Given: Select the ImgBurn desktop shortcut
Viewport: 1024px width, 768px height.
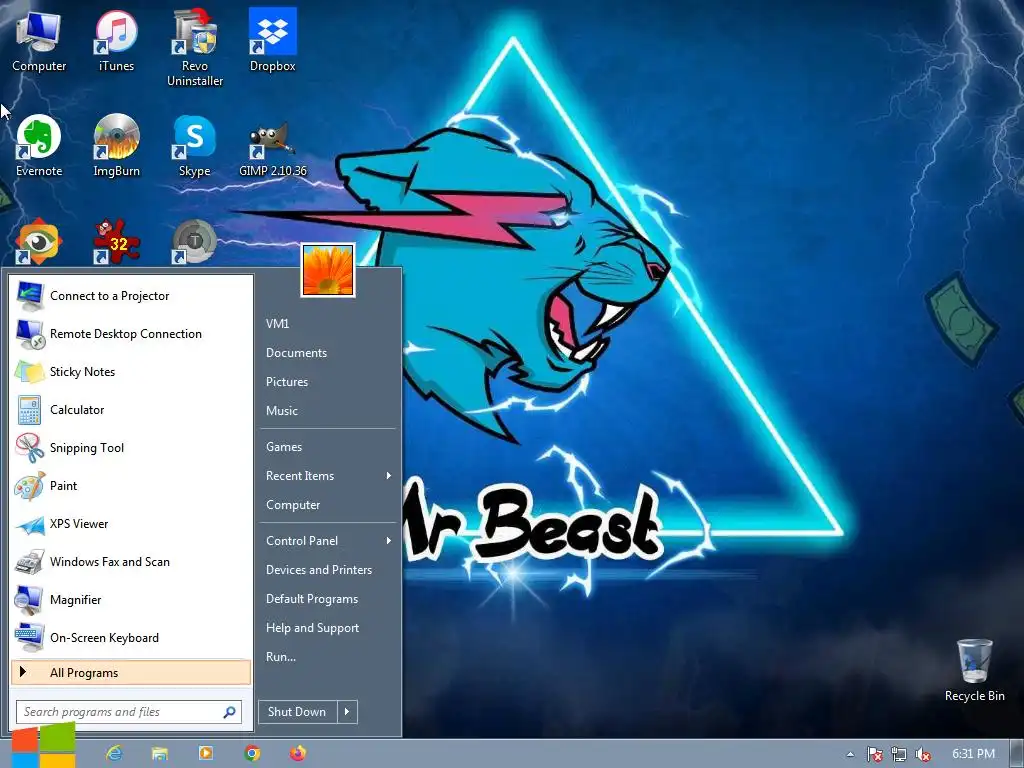Looking at the screenshot, I should tap(116, 146).
